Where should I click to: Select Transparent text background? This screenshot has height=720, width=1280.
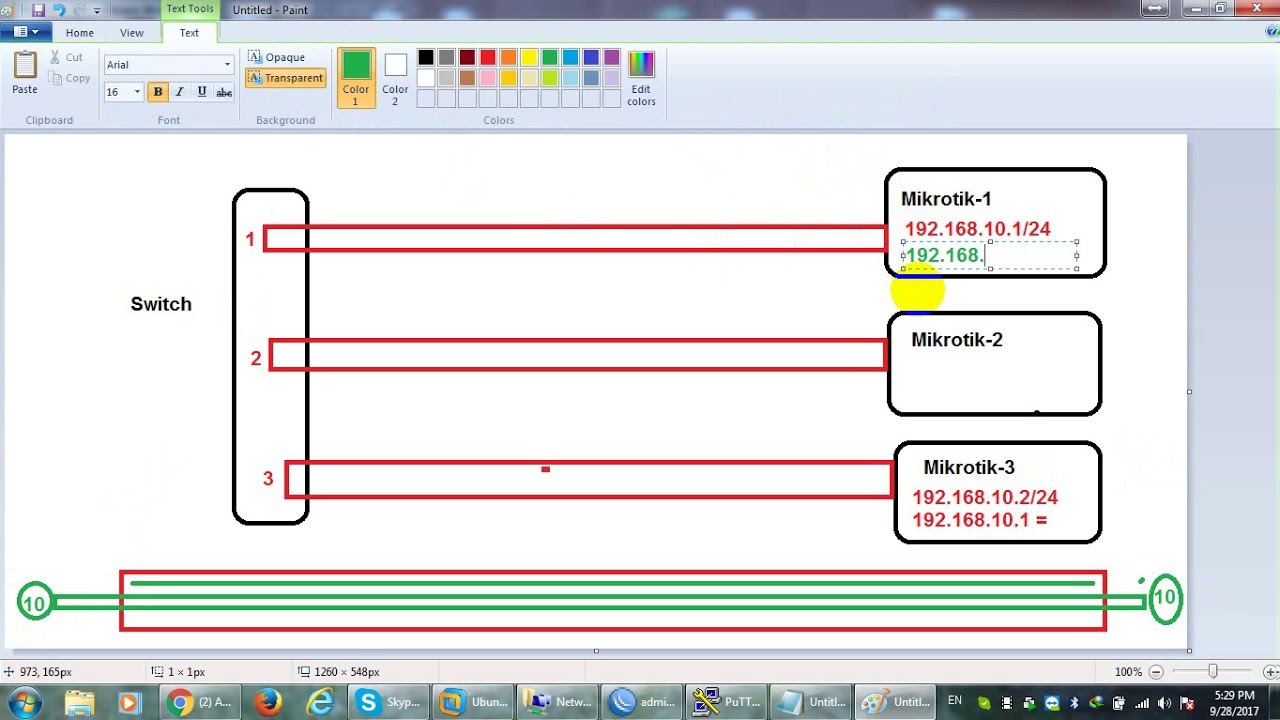[286, 78]
